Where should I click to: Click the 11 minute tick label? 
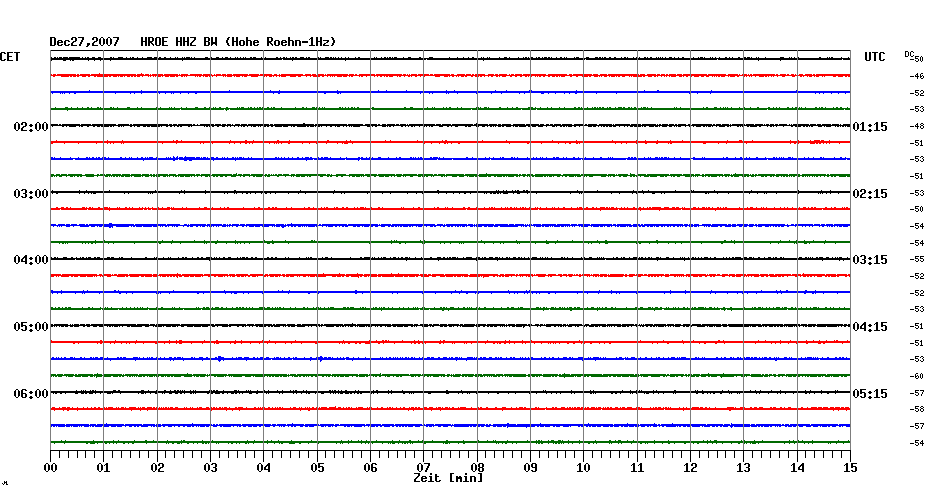point(637,468)
